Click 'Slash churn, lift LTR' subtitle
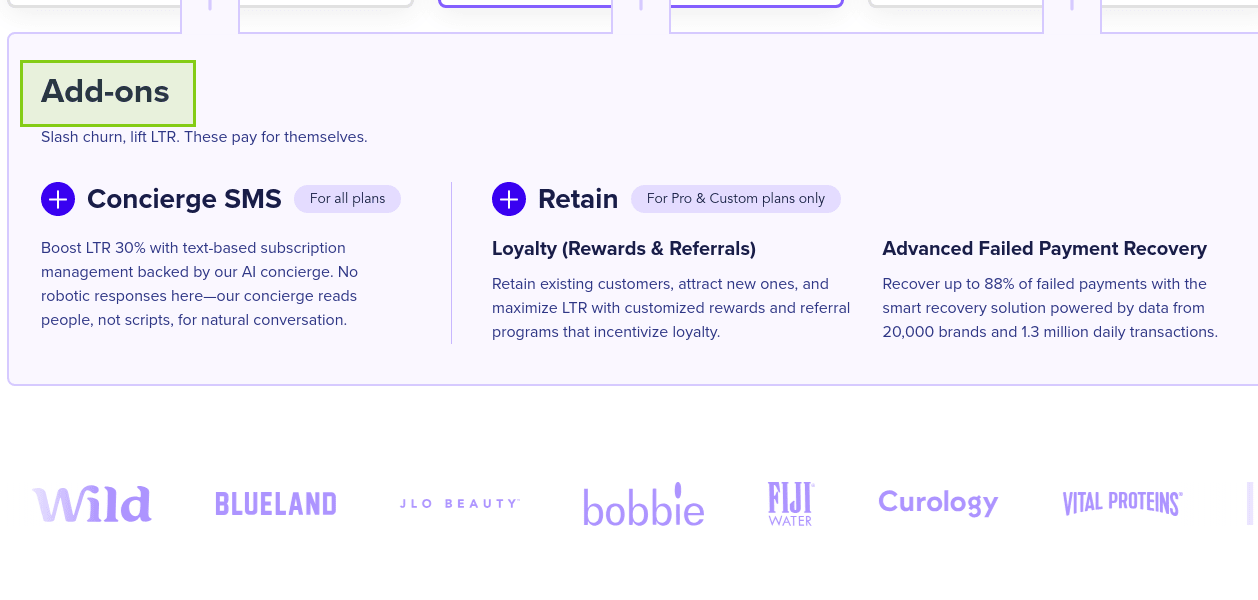Screen dimensions: 1258x600 (x=204, y=137)
